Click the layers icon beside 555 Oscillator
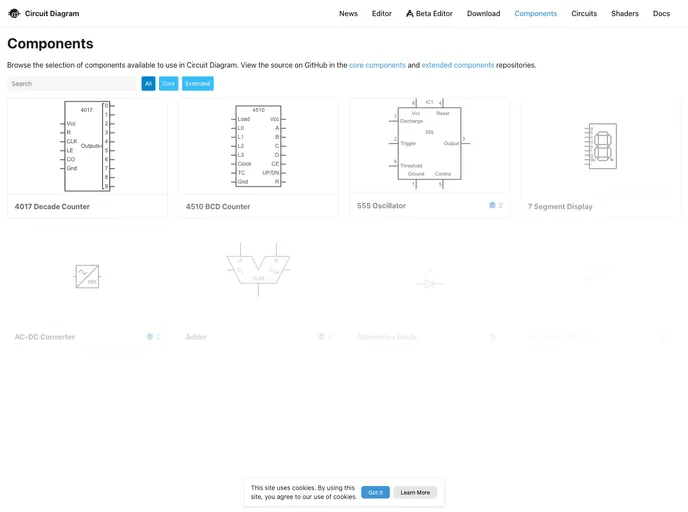 pyautogui.click(x=492, y=205)
